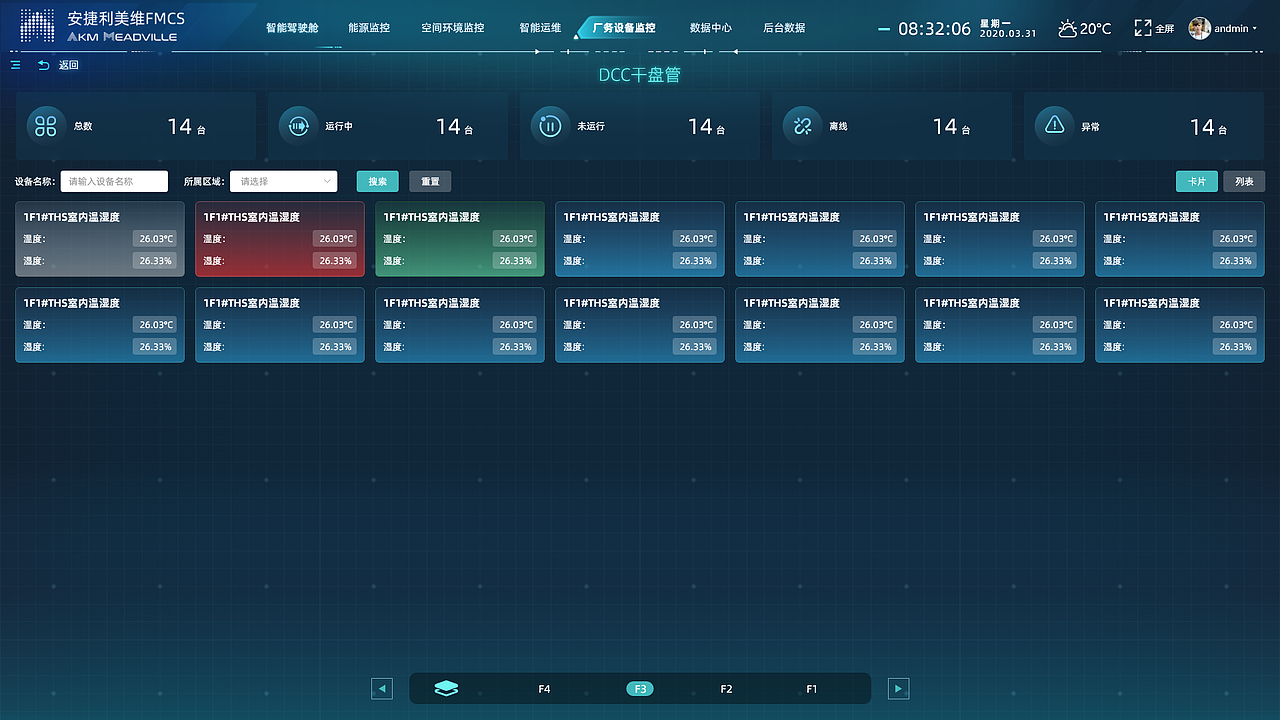Click the 运行中 running status icon

[298, 126]
